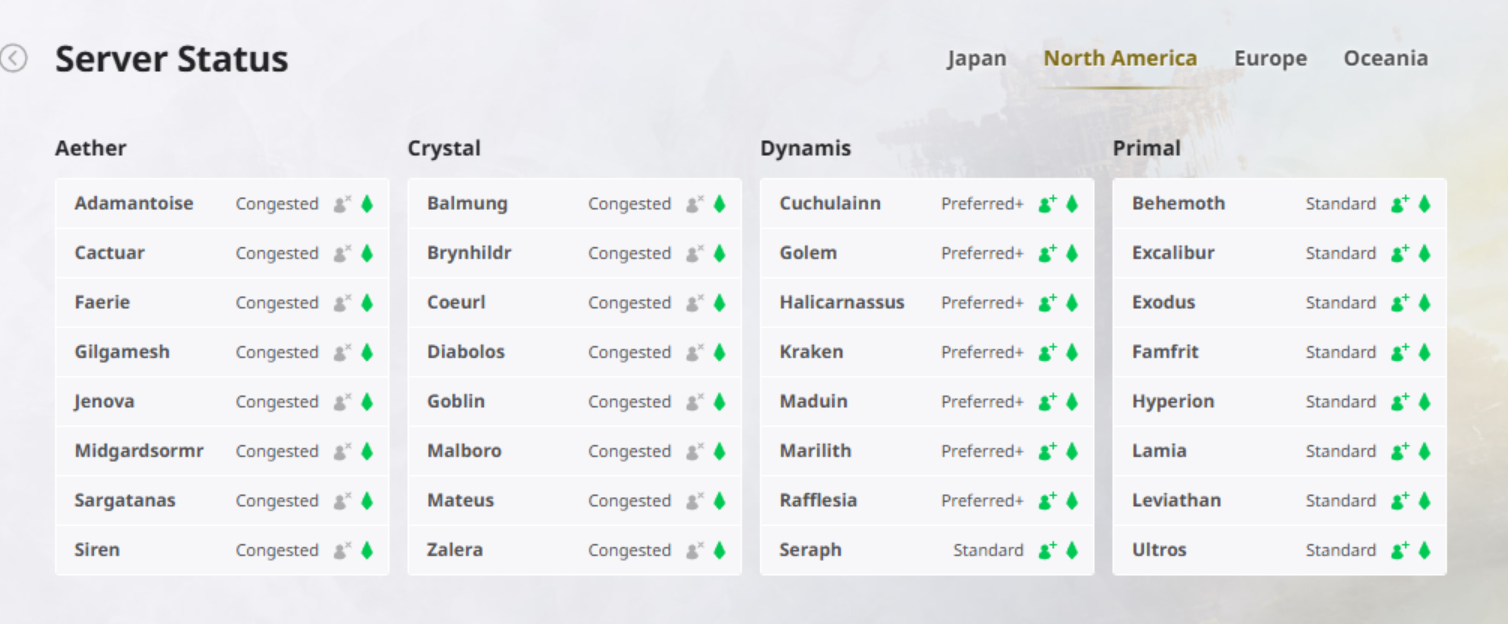Click the online status icon for Ultros
Image resolution: width=1508 pixels, height=624 pixels.
1424,550
